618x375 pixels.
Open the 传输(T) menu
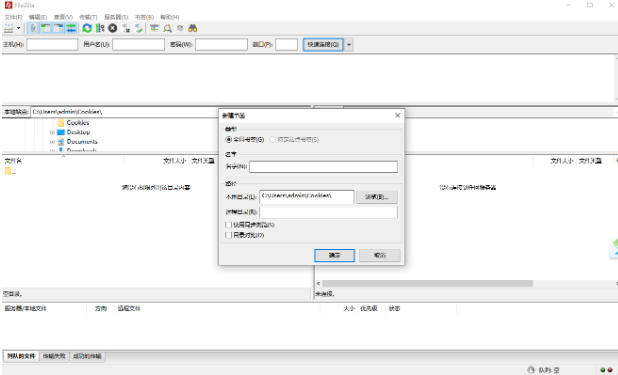[x=88, y=17]
